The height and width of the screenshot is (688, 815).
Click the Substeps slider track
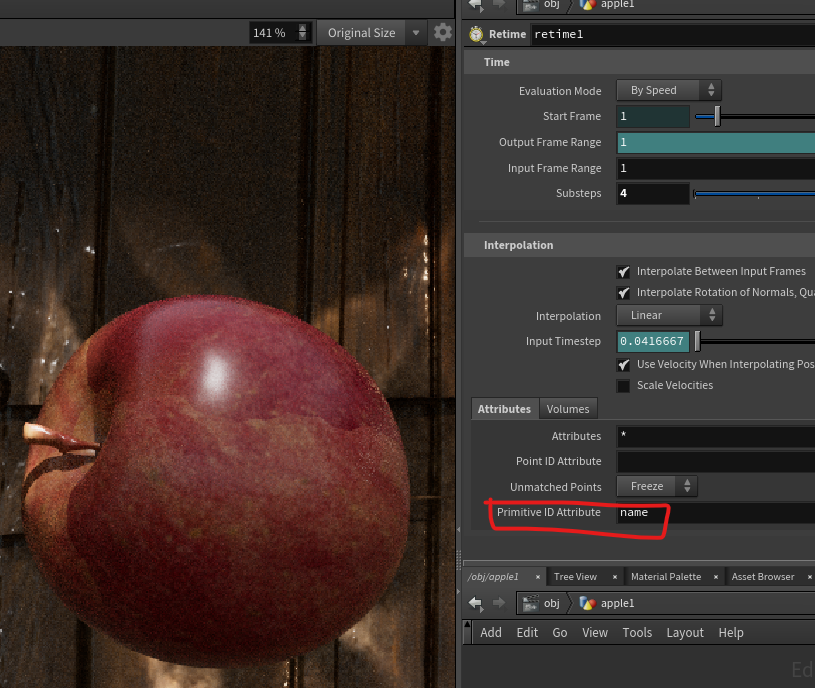(x=754, y=194)
